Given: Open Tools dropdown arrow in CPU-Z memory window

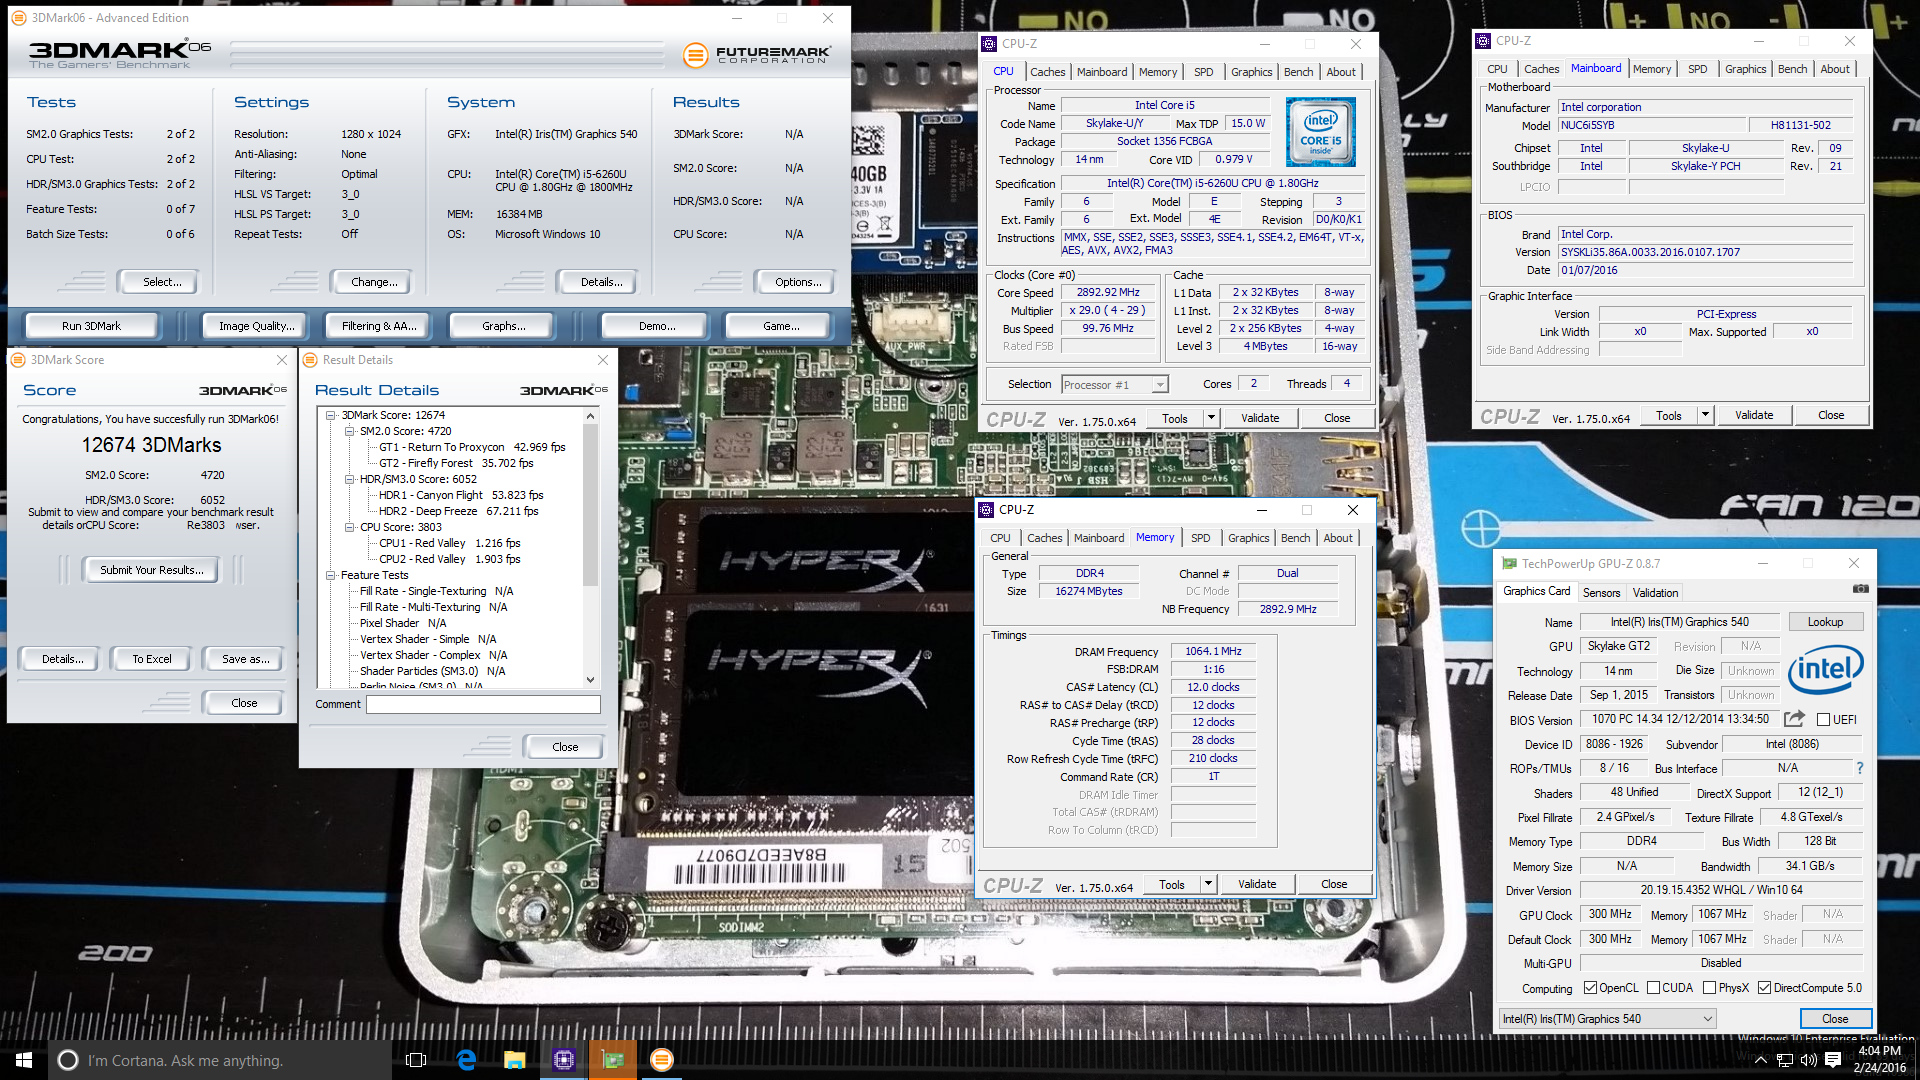Looking at the screenshot, I should [1208, 884].
